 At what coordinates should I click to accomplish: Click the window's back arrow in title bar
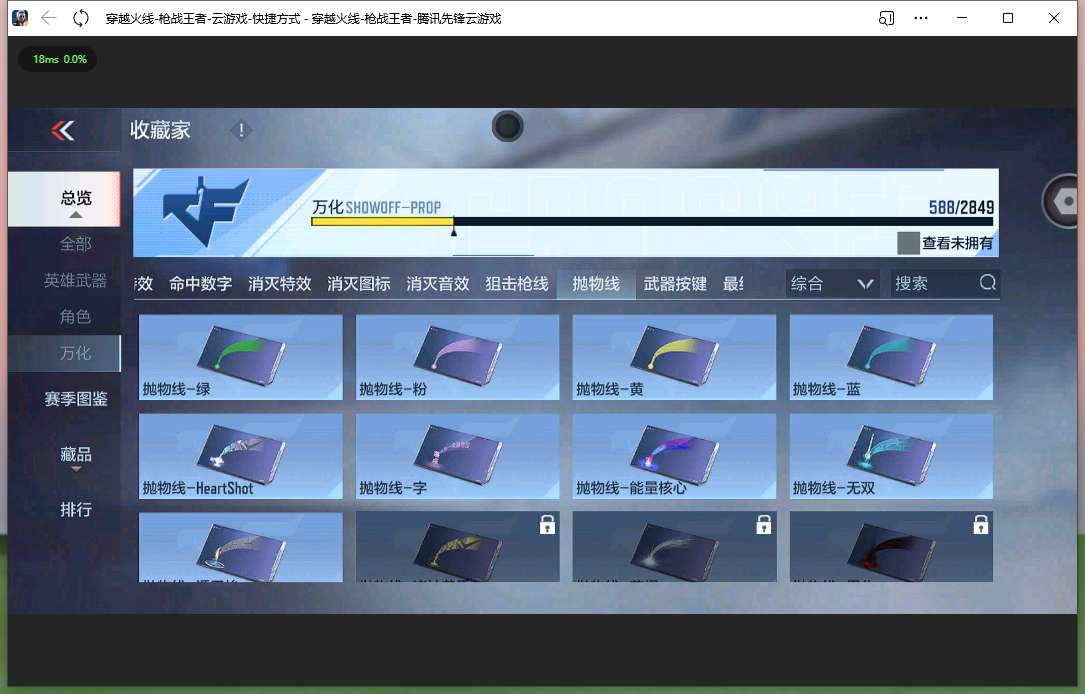(48, 18)
